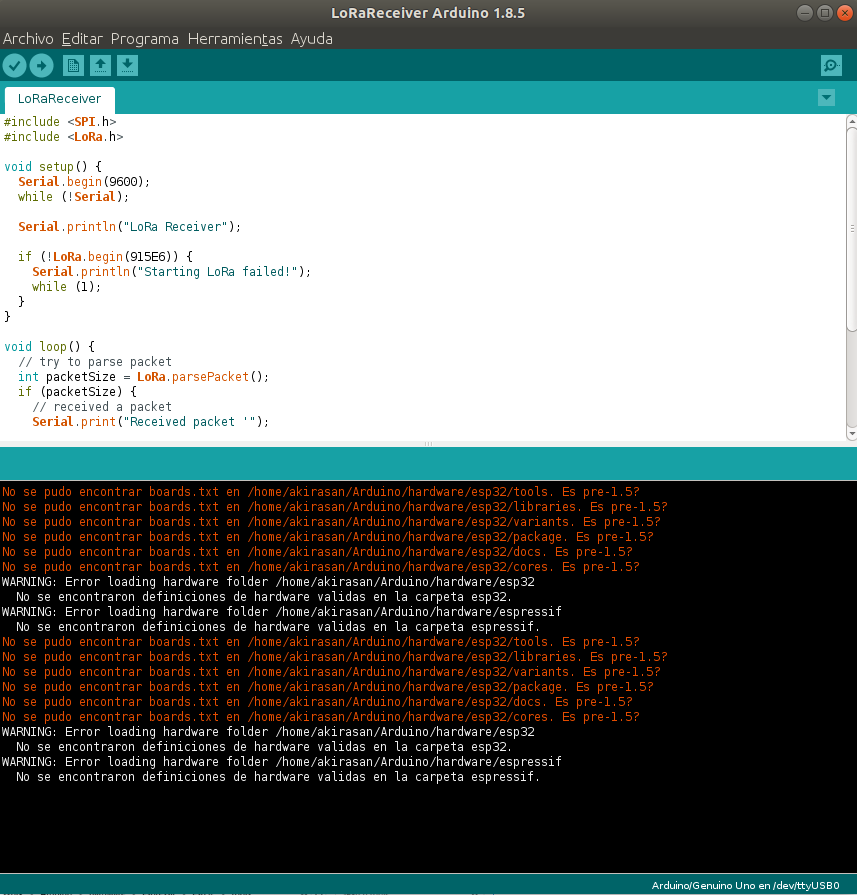857x895 pixels.
Task: Click the 'if (packetSize) {' line
Action: [x=77, y=392]
